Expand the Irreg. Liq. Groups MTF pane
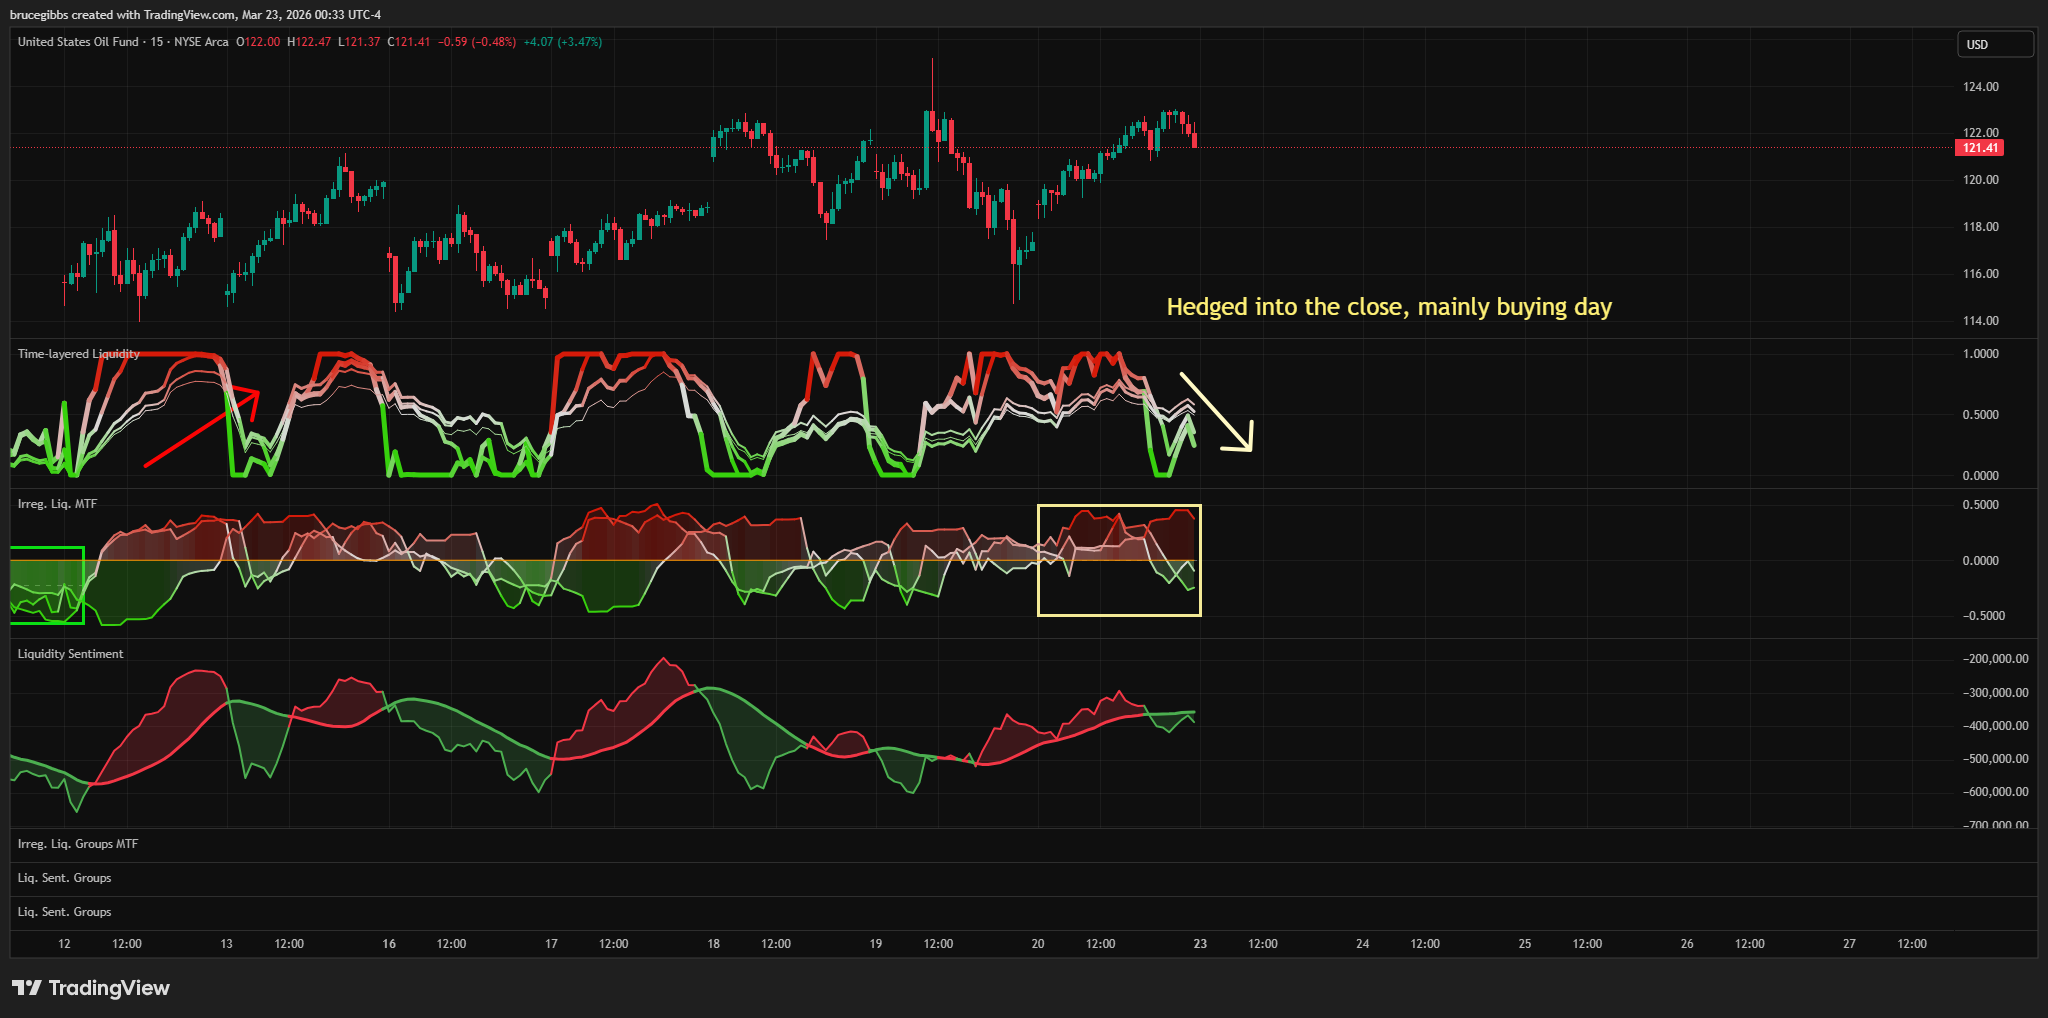This screenshot has height=1018, width=2048. tap(78, 844)
